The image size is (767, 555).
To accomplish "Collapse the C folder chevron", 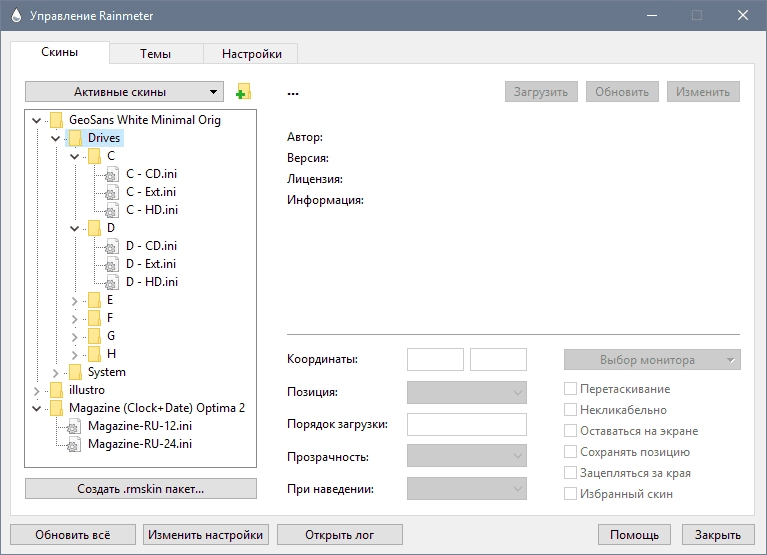I will pos(74,156).
